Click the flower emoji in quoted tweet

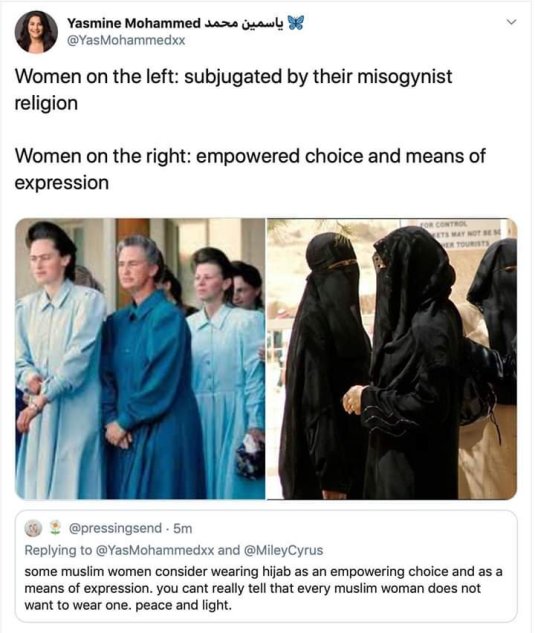pyautogui.click(x=55, y=528)
